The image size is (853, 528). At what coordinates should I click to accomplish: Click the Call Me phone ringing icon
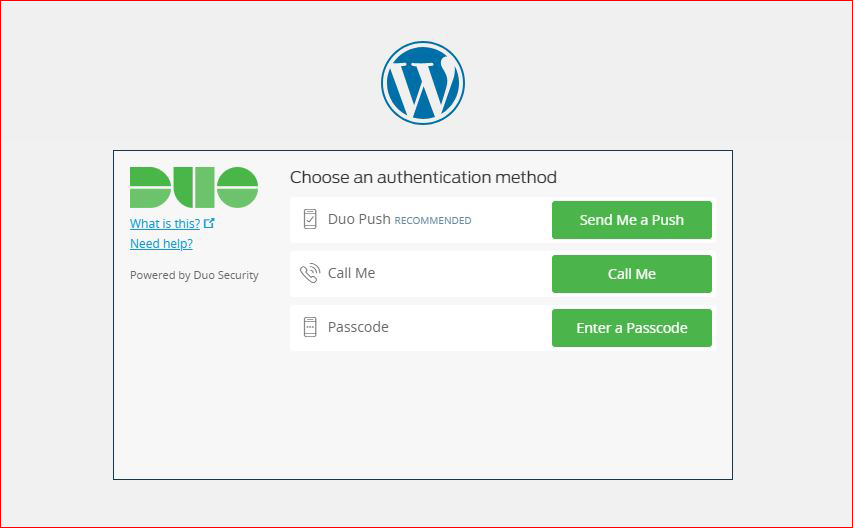(x=310, y=273)
